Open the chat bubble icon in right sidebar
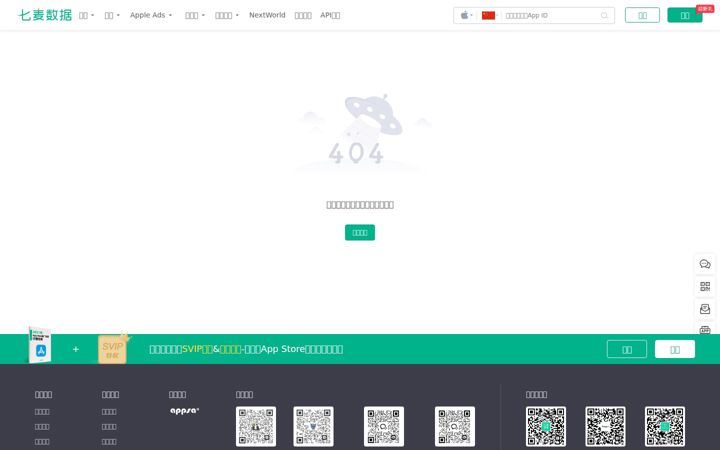The image size is (720, 450). pyautogui.click(x=705, y=264)
